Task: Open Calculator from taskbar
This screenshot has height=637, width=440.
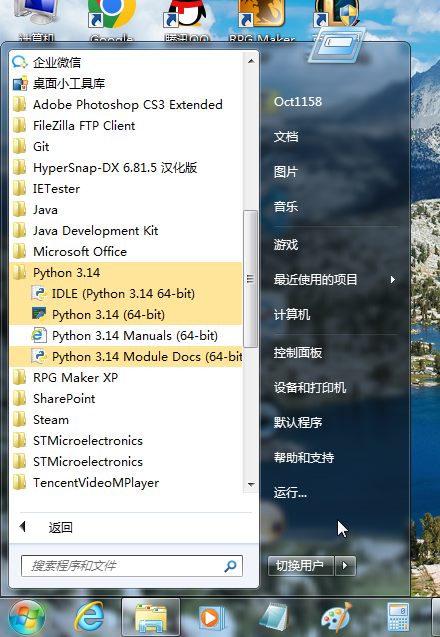Action: pos(398,618)
